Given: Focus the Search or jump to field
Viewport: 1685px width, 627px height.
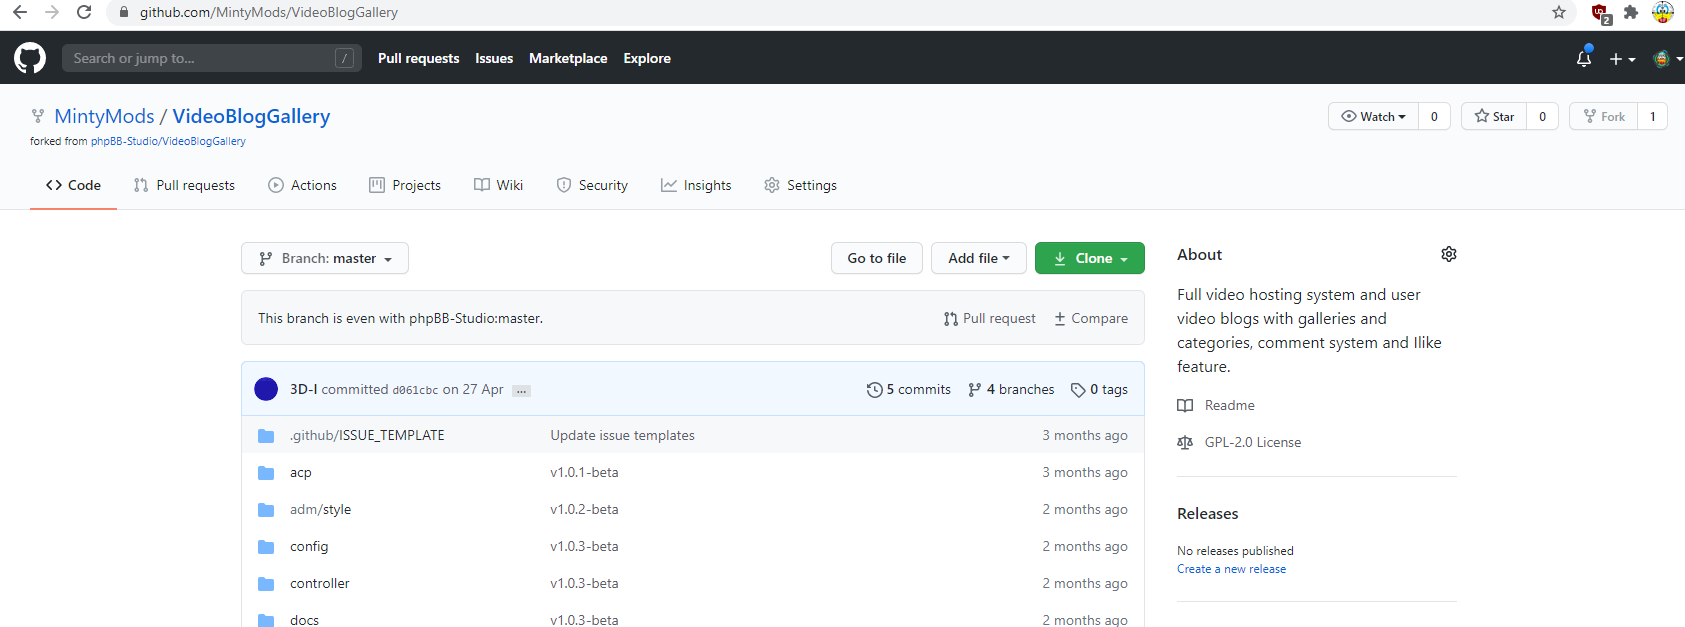Looking at the screenshot, I should (x=200, y=58).
